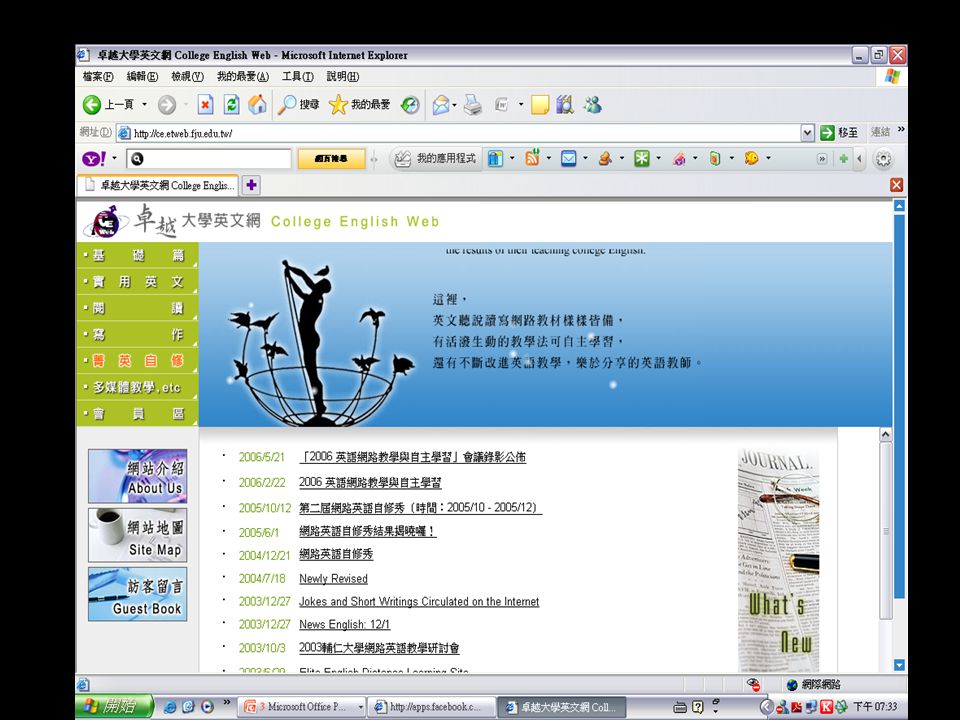This screenshot has height=720, width=960.
Task: Click the Forward arrow button
Action: pos(167,105)
